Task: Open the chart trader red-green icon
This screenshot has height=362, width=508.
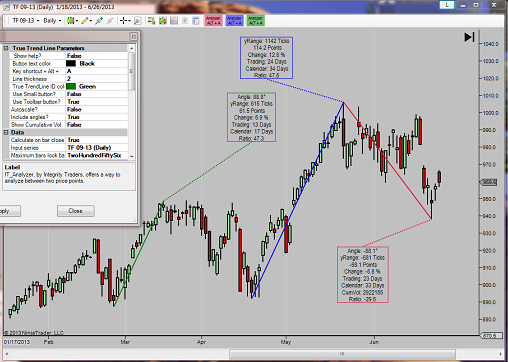Action: (151, 21)
